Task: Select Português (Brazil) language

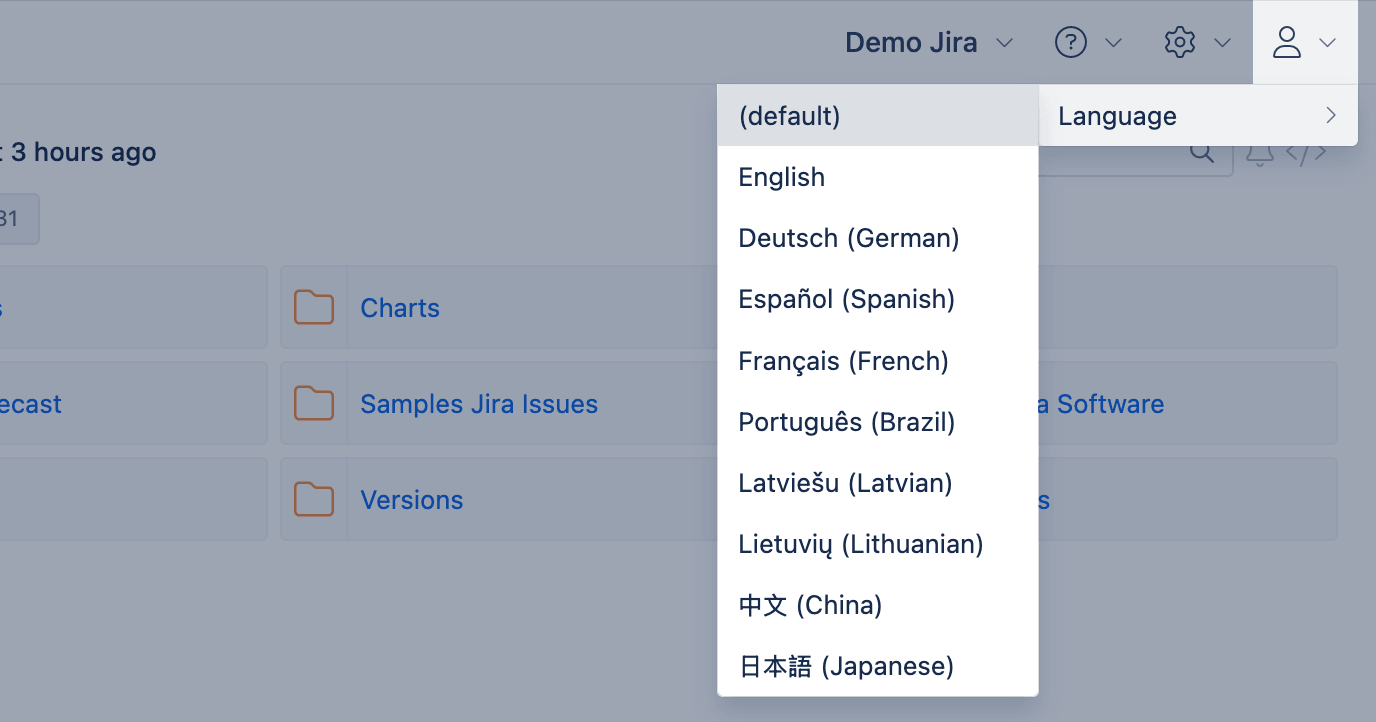Action: tap(878, 422)
